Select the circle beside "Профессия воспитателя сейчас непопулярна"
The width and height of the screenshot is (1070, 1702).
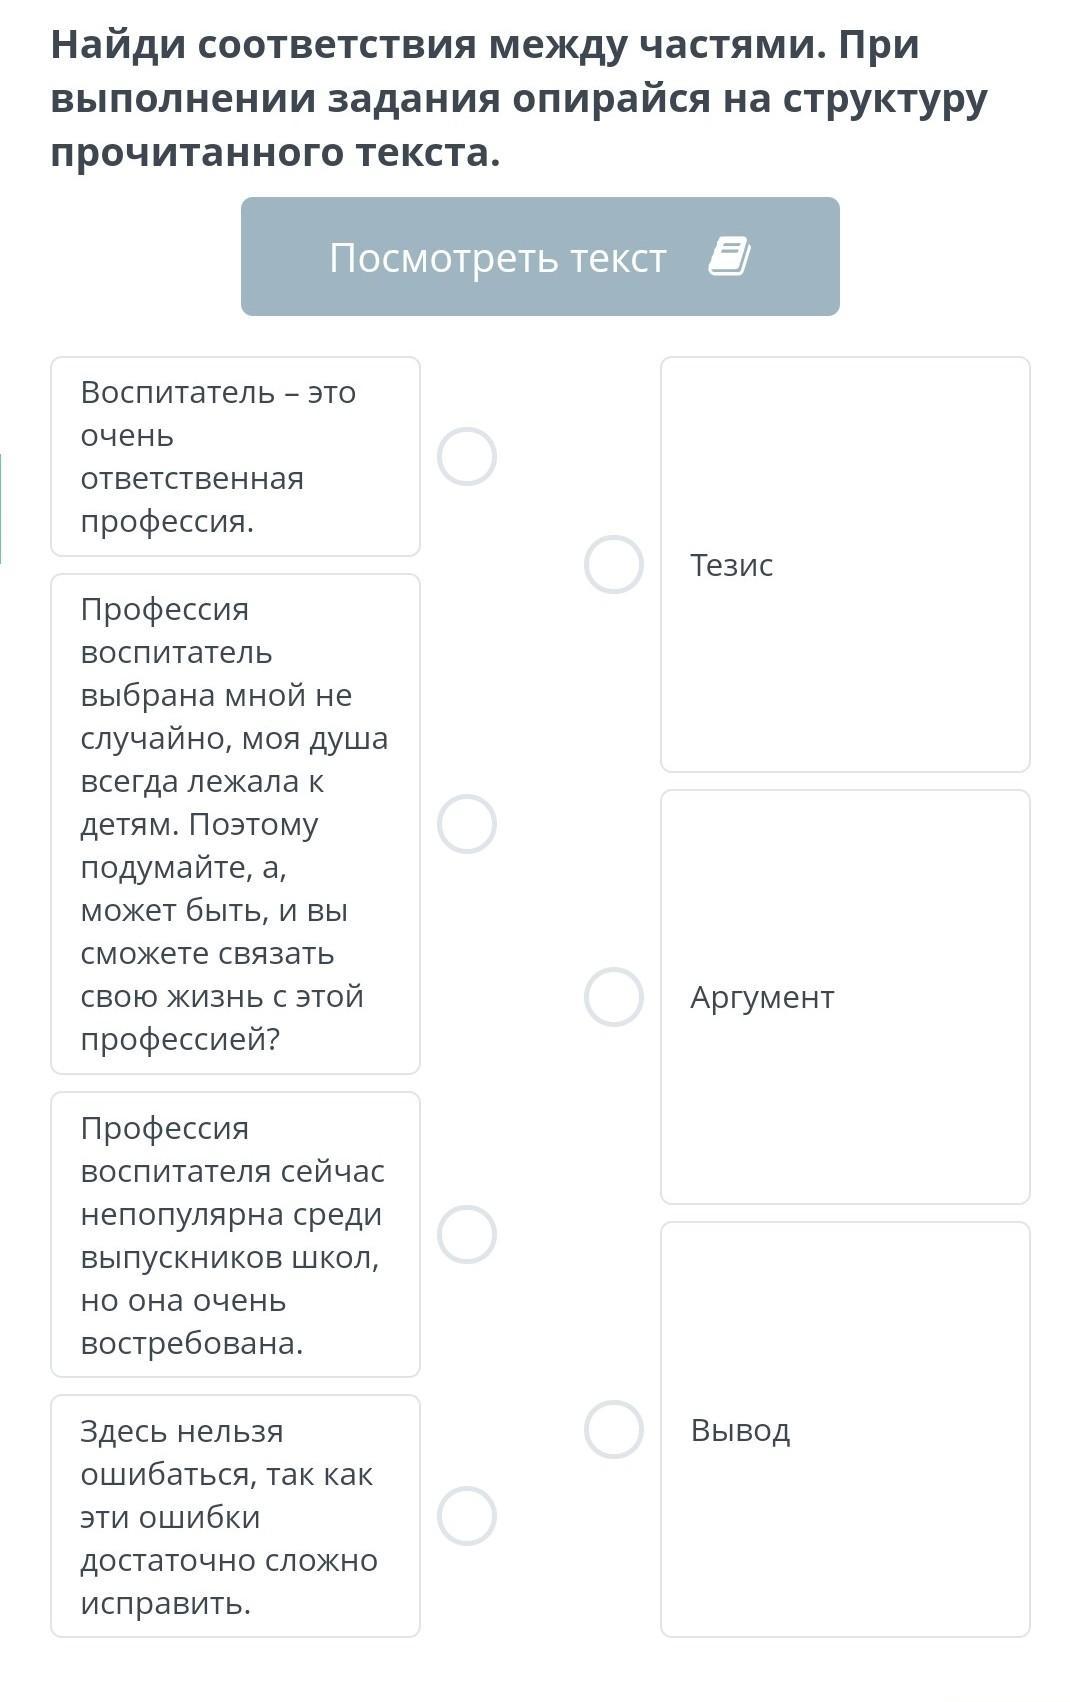(467, 1234)
